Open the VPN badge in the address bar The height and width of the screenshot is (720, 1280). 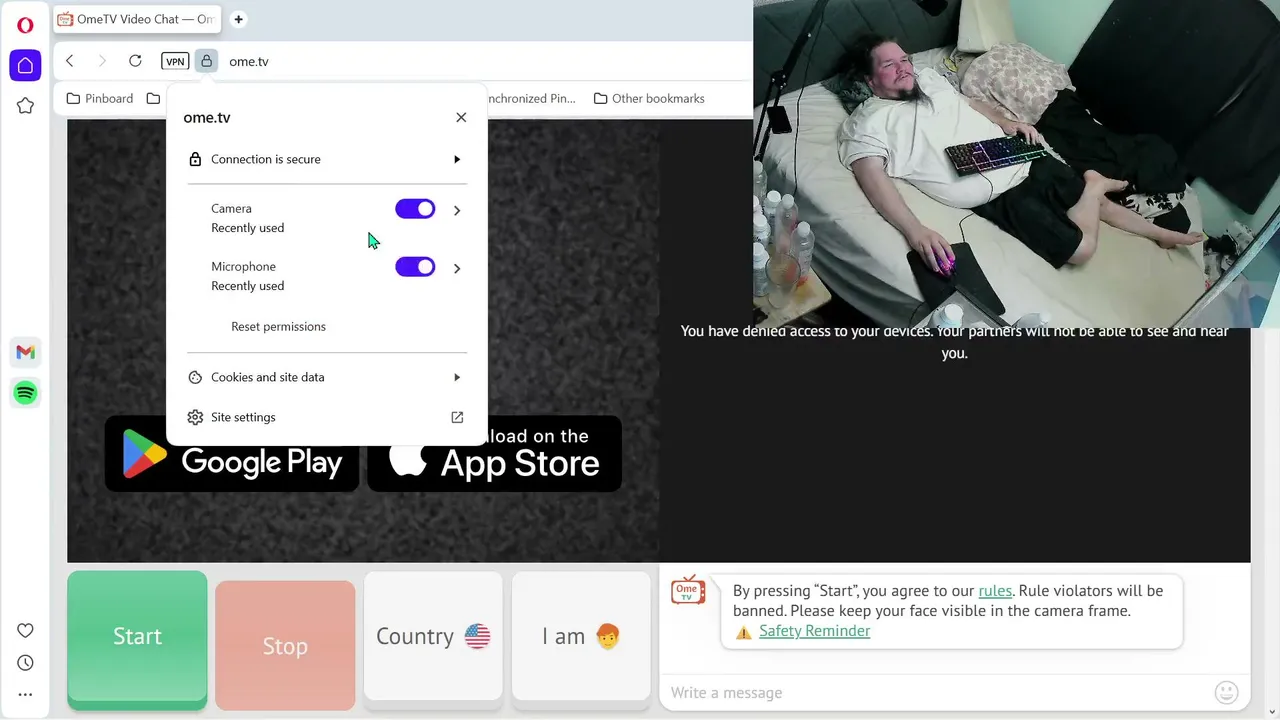pyautogui.click(x=175, y=61)
